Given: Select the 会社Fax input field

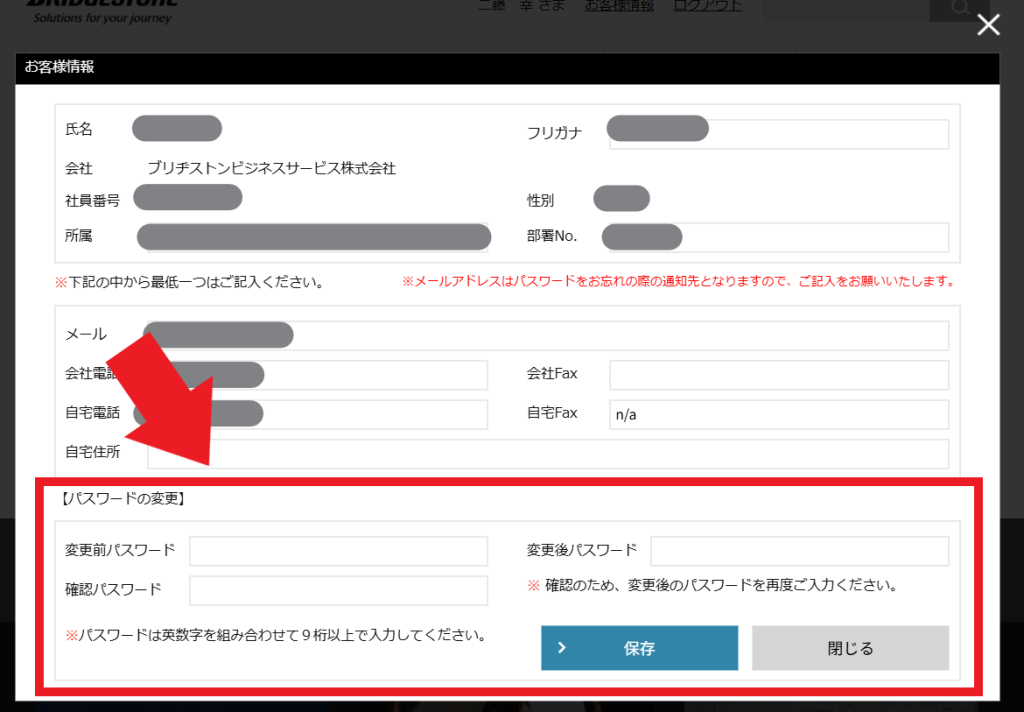Looking at the screenshot, I should tap(778, 375).
